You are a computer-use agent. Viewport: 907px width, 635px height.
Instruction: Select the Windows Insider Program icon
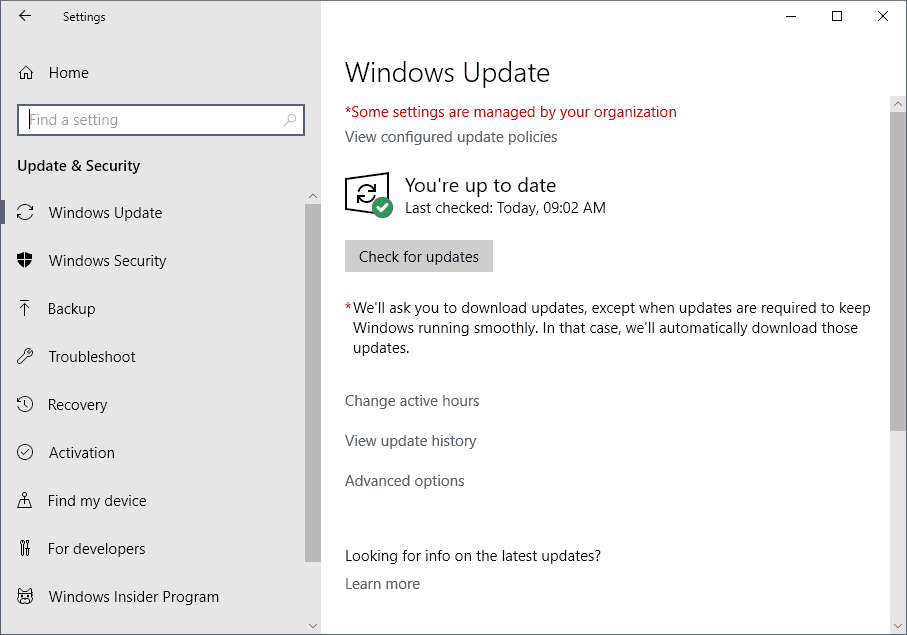[27, 596]
